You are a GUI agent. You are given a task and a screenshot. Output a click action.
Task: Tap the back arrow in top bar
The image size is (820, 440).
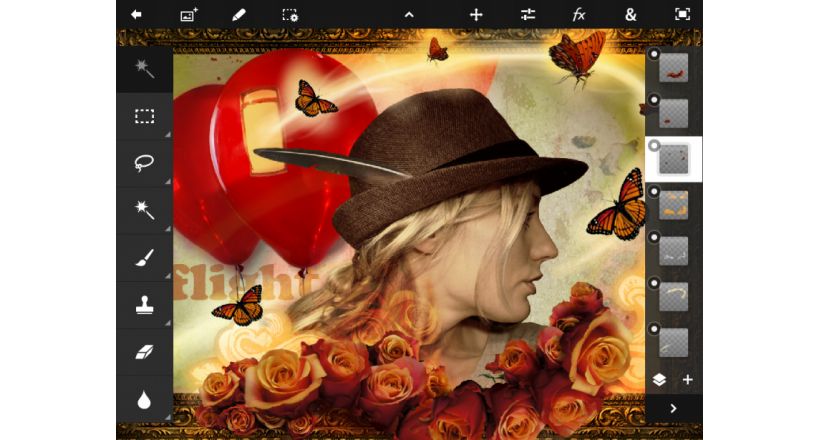pos(136,15)
